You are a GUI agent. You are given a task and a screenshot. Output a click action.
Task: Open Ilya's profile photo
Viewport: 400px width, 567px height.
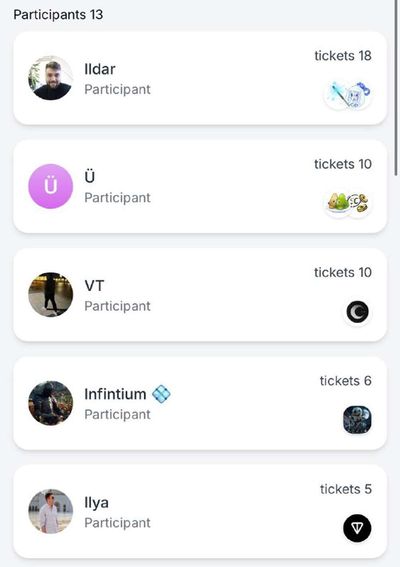point(51,511)
